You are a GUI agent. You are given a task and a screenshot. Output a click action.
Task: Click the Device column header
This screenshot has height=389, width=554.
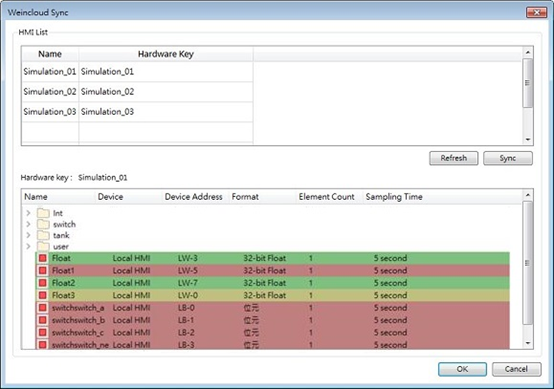[x=129, y=197]
